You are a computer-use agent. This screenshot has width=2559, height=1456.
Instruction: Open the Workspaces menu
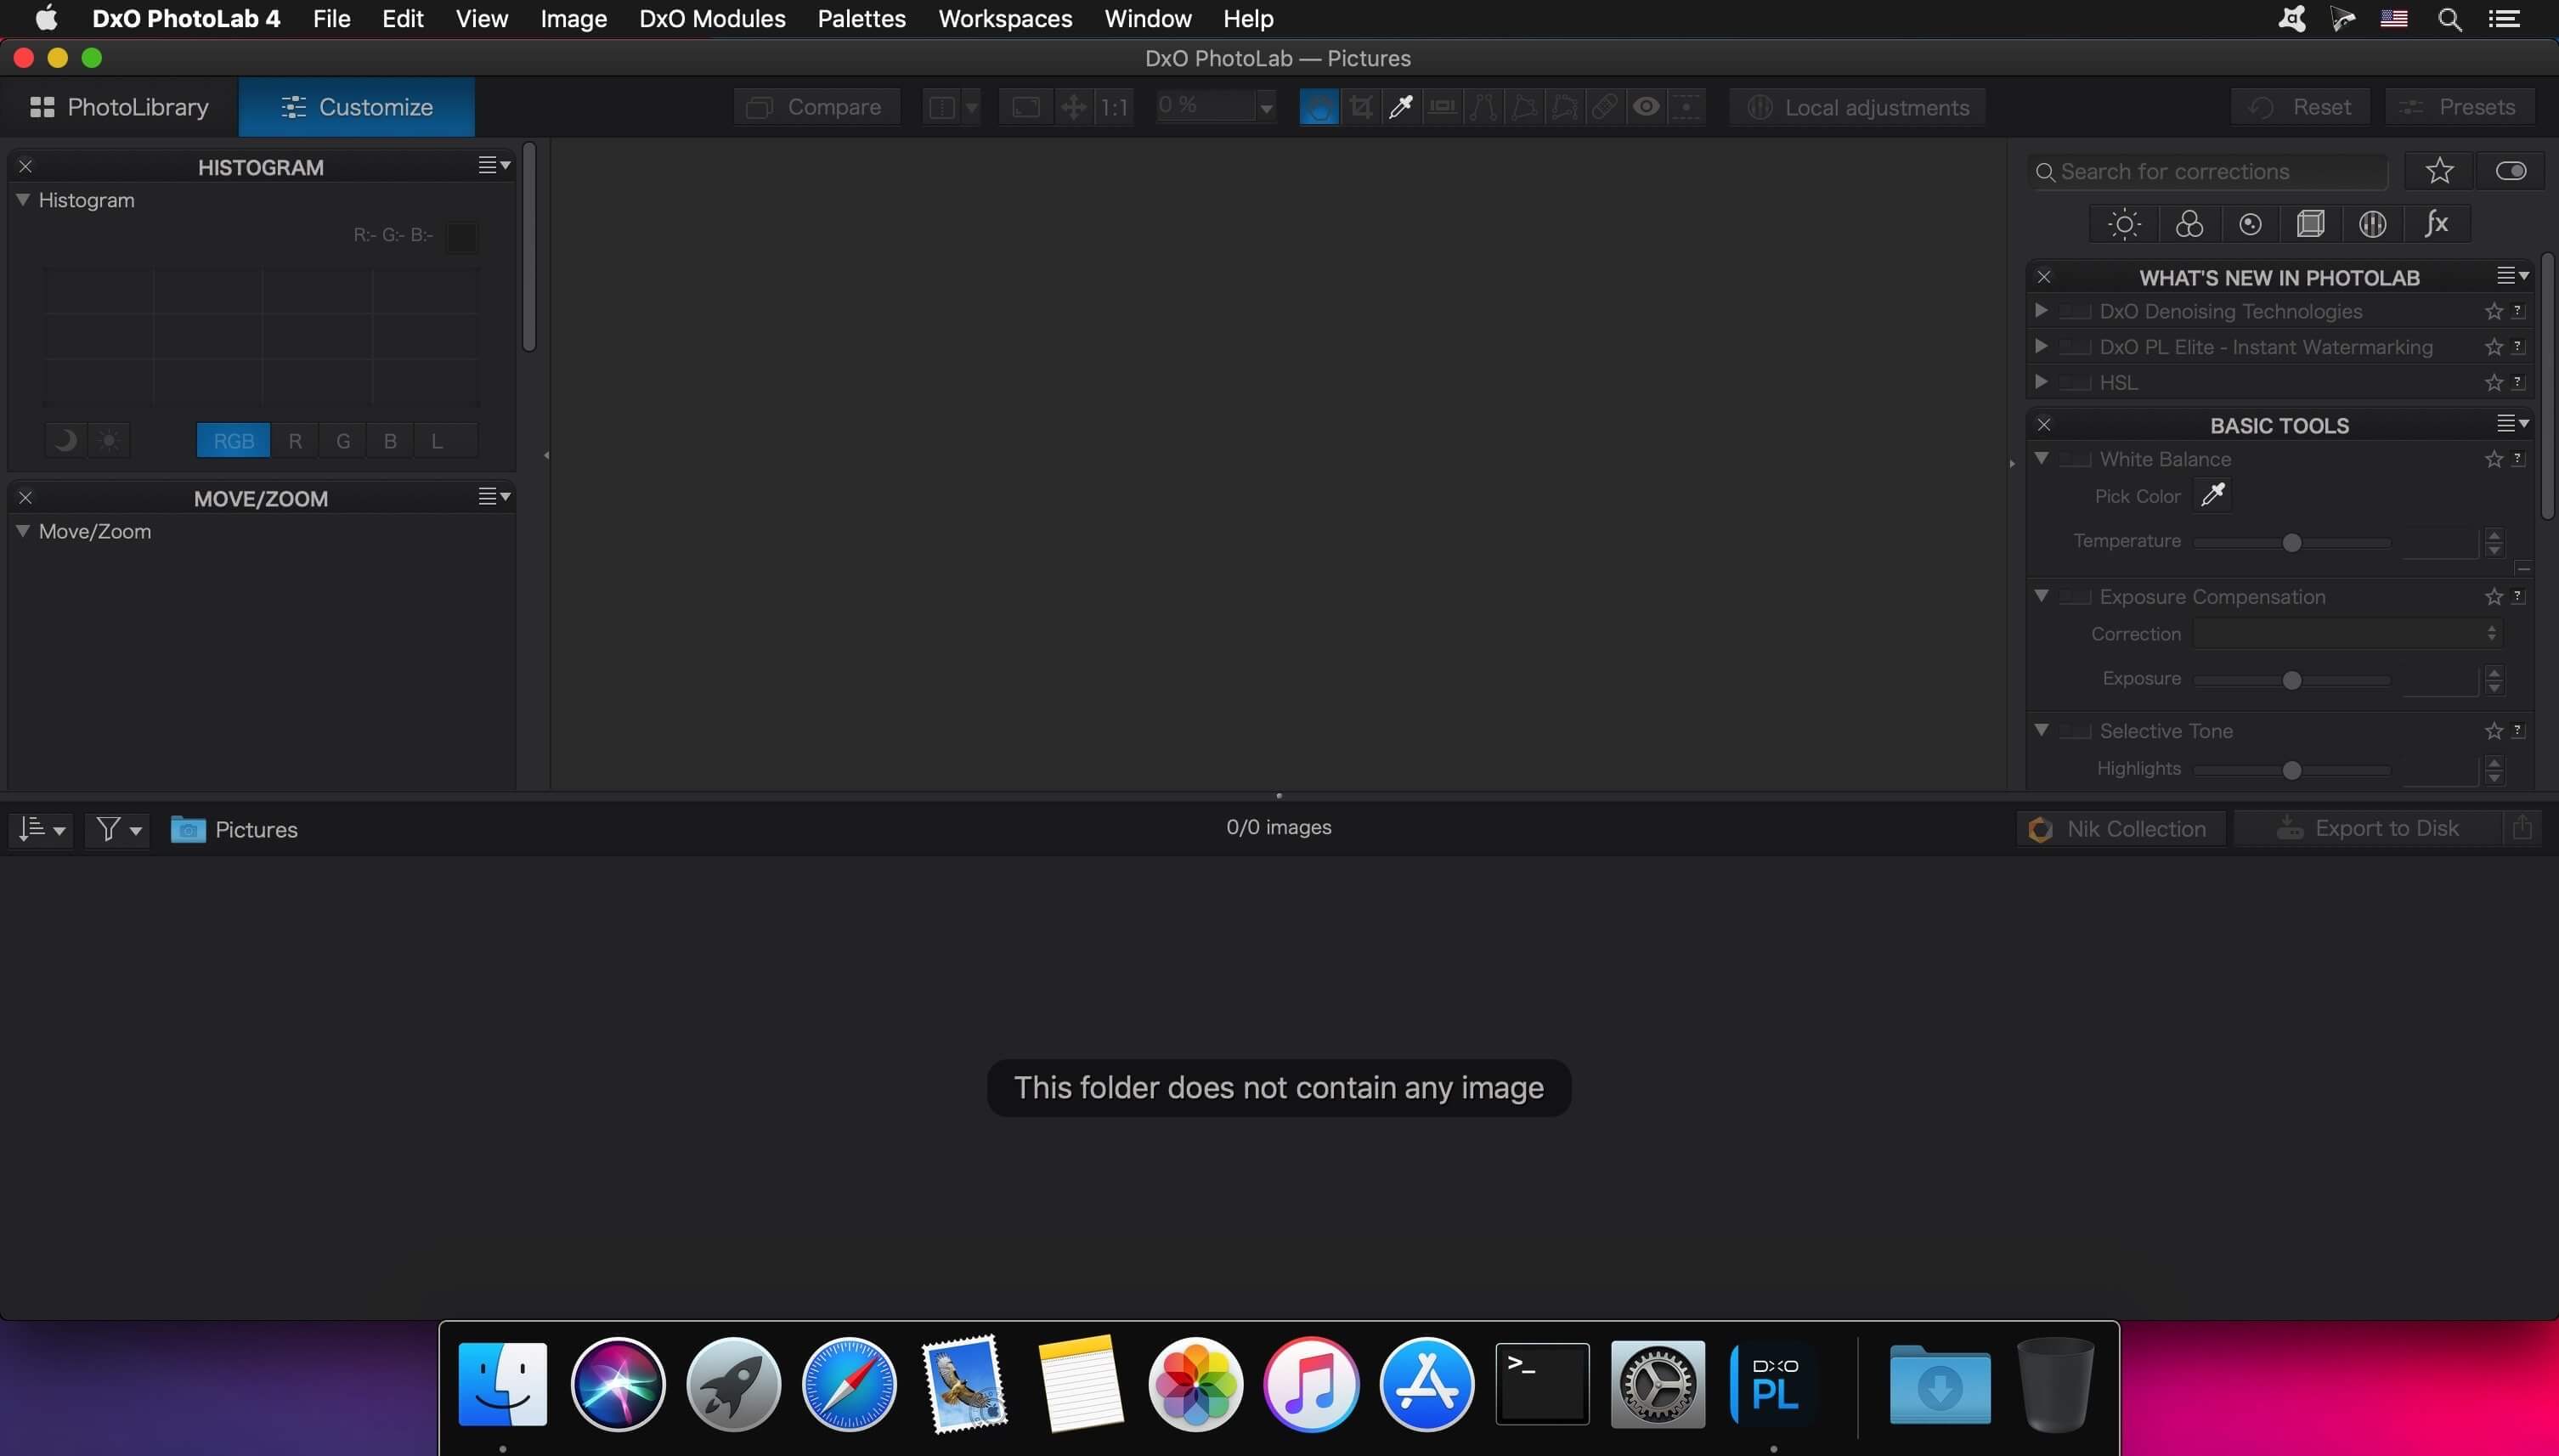coord(1005,19)
